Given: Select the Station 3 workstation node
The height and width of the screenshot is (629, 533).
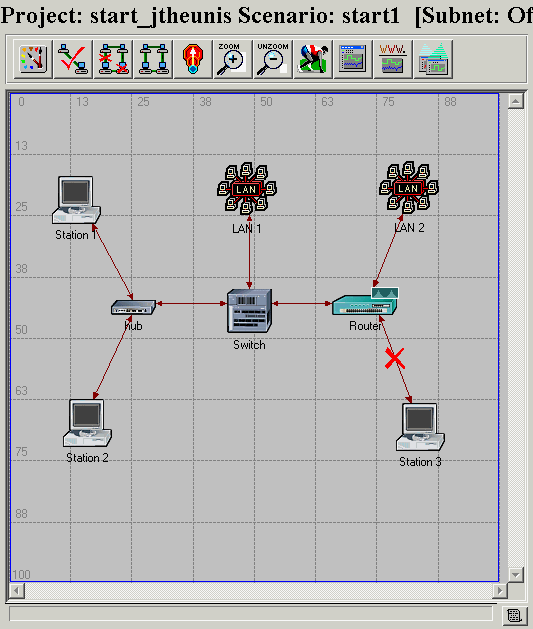Looking at the screenshot, I should [420, 427].
